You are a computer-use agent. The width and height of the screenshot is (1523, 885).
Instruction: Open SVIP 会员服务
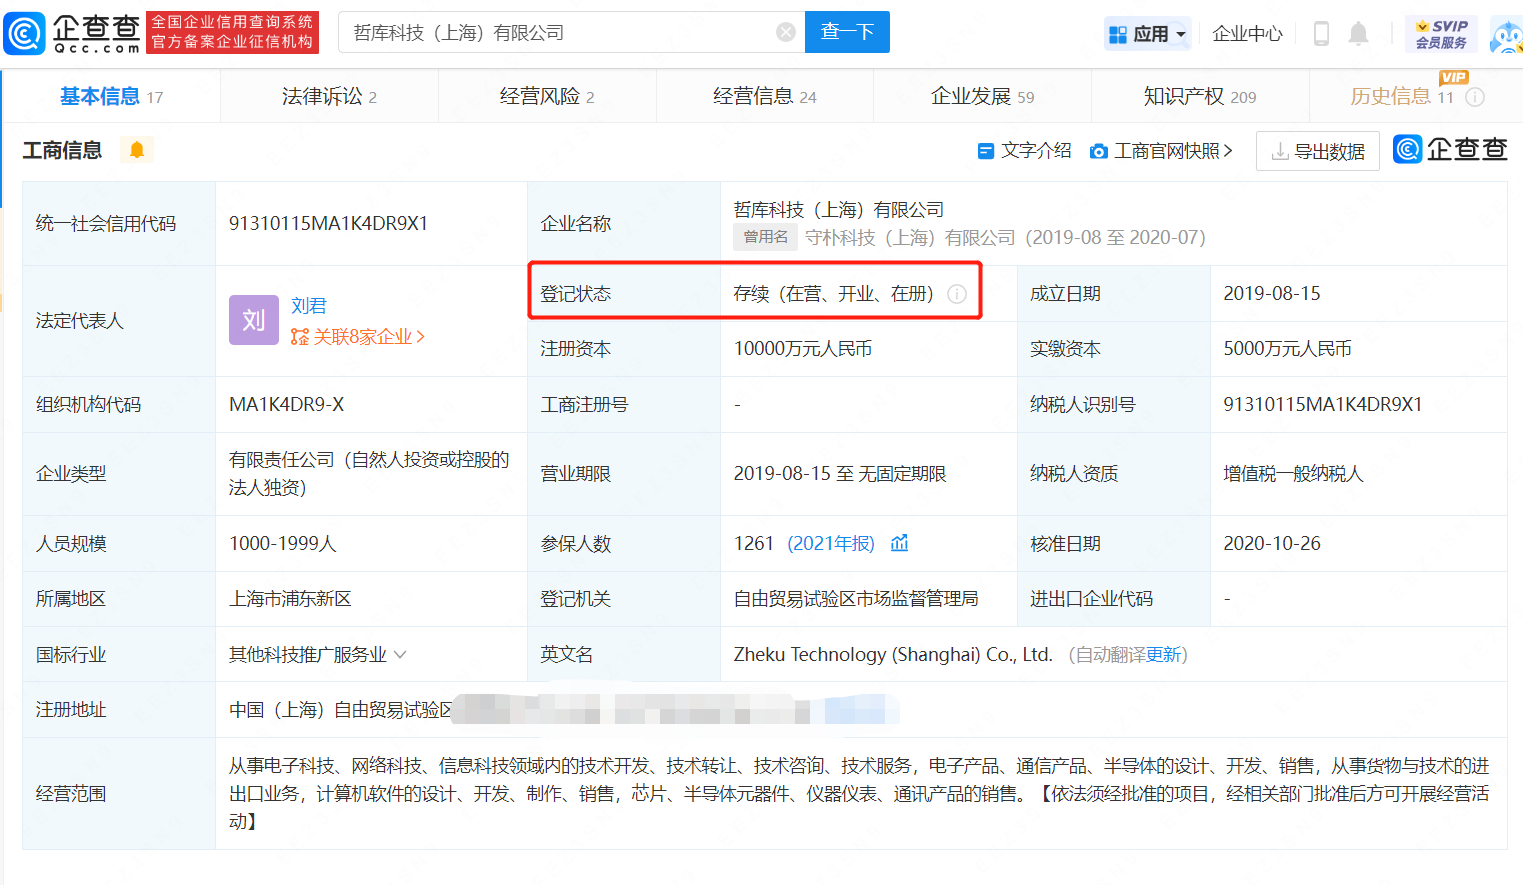[1441, 34]
